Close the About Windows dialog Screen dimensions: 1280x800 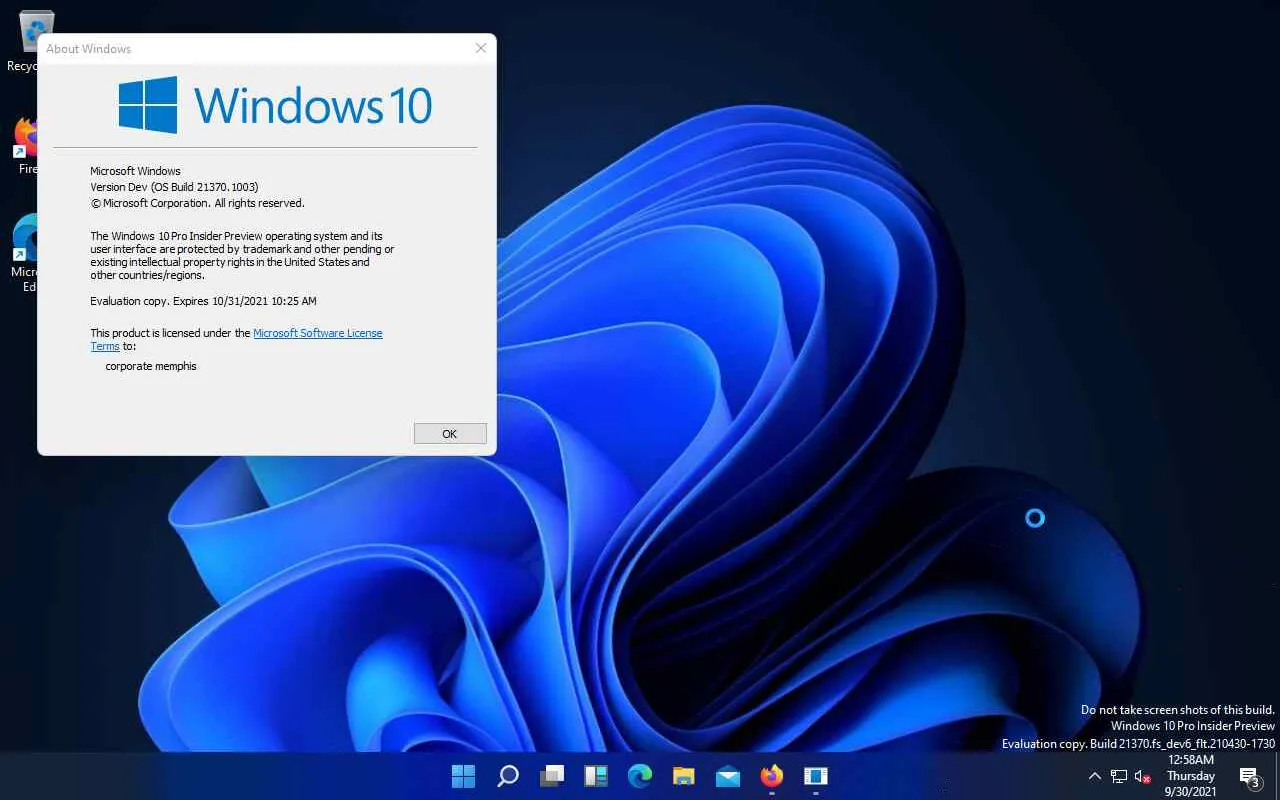481,48
